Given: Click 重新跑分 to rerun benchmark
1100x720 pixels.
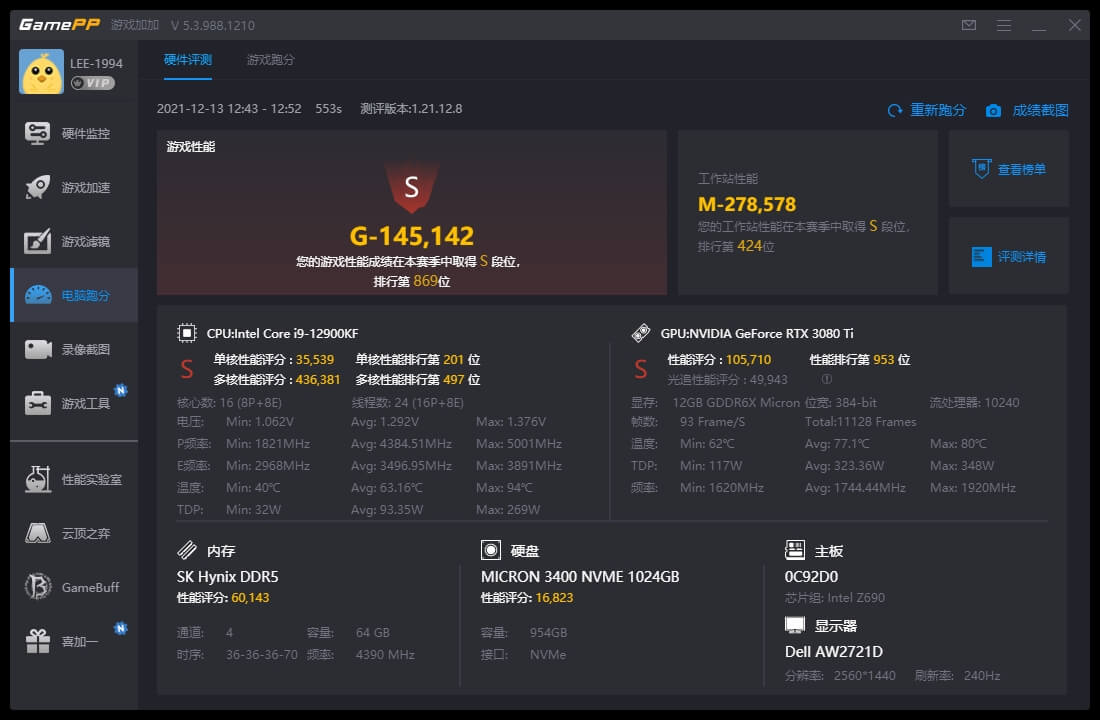Looking at the screenshot, I should point(938,110).
